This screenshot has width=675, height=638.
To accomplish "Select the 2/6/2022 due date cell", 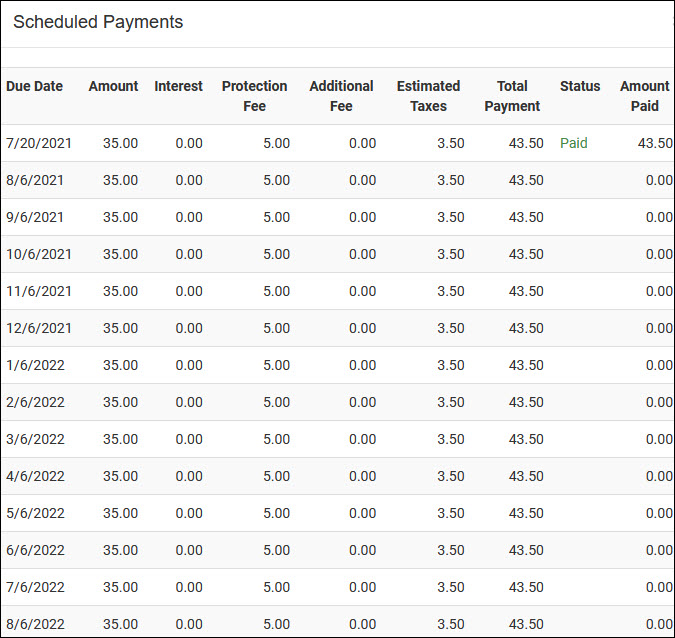I will tap(35, 402).
